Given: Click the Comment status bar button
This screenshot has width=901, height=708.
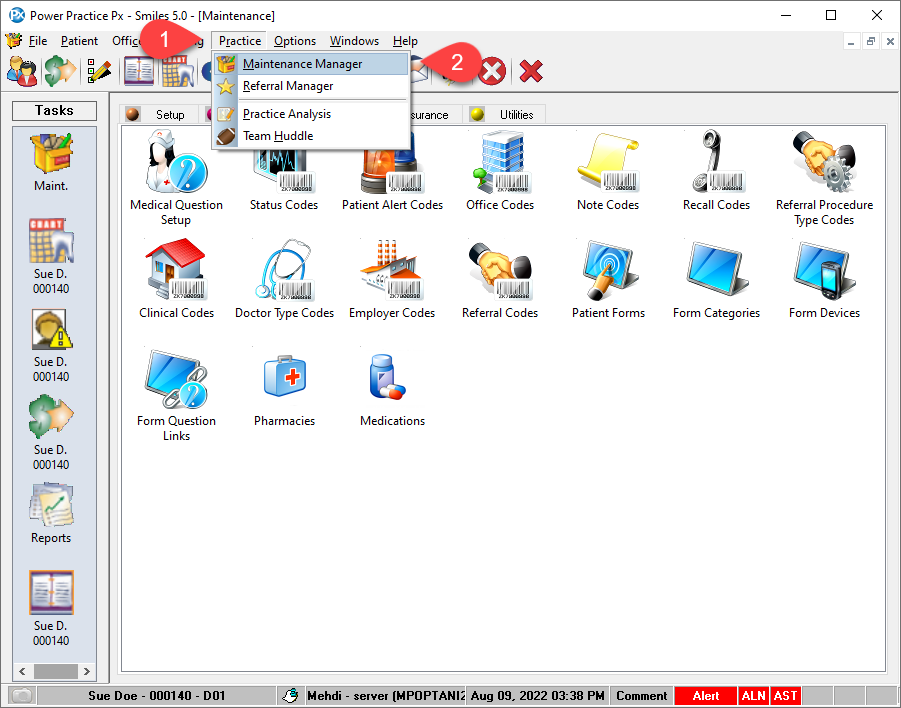Looking at the screenshot, I should [641, 696].
